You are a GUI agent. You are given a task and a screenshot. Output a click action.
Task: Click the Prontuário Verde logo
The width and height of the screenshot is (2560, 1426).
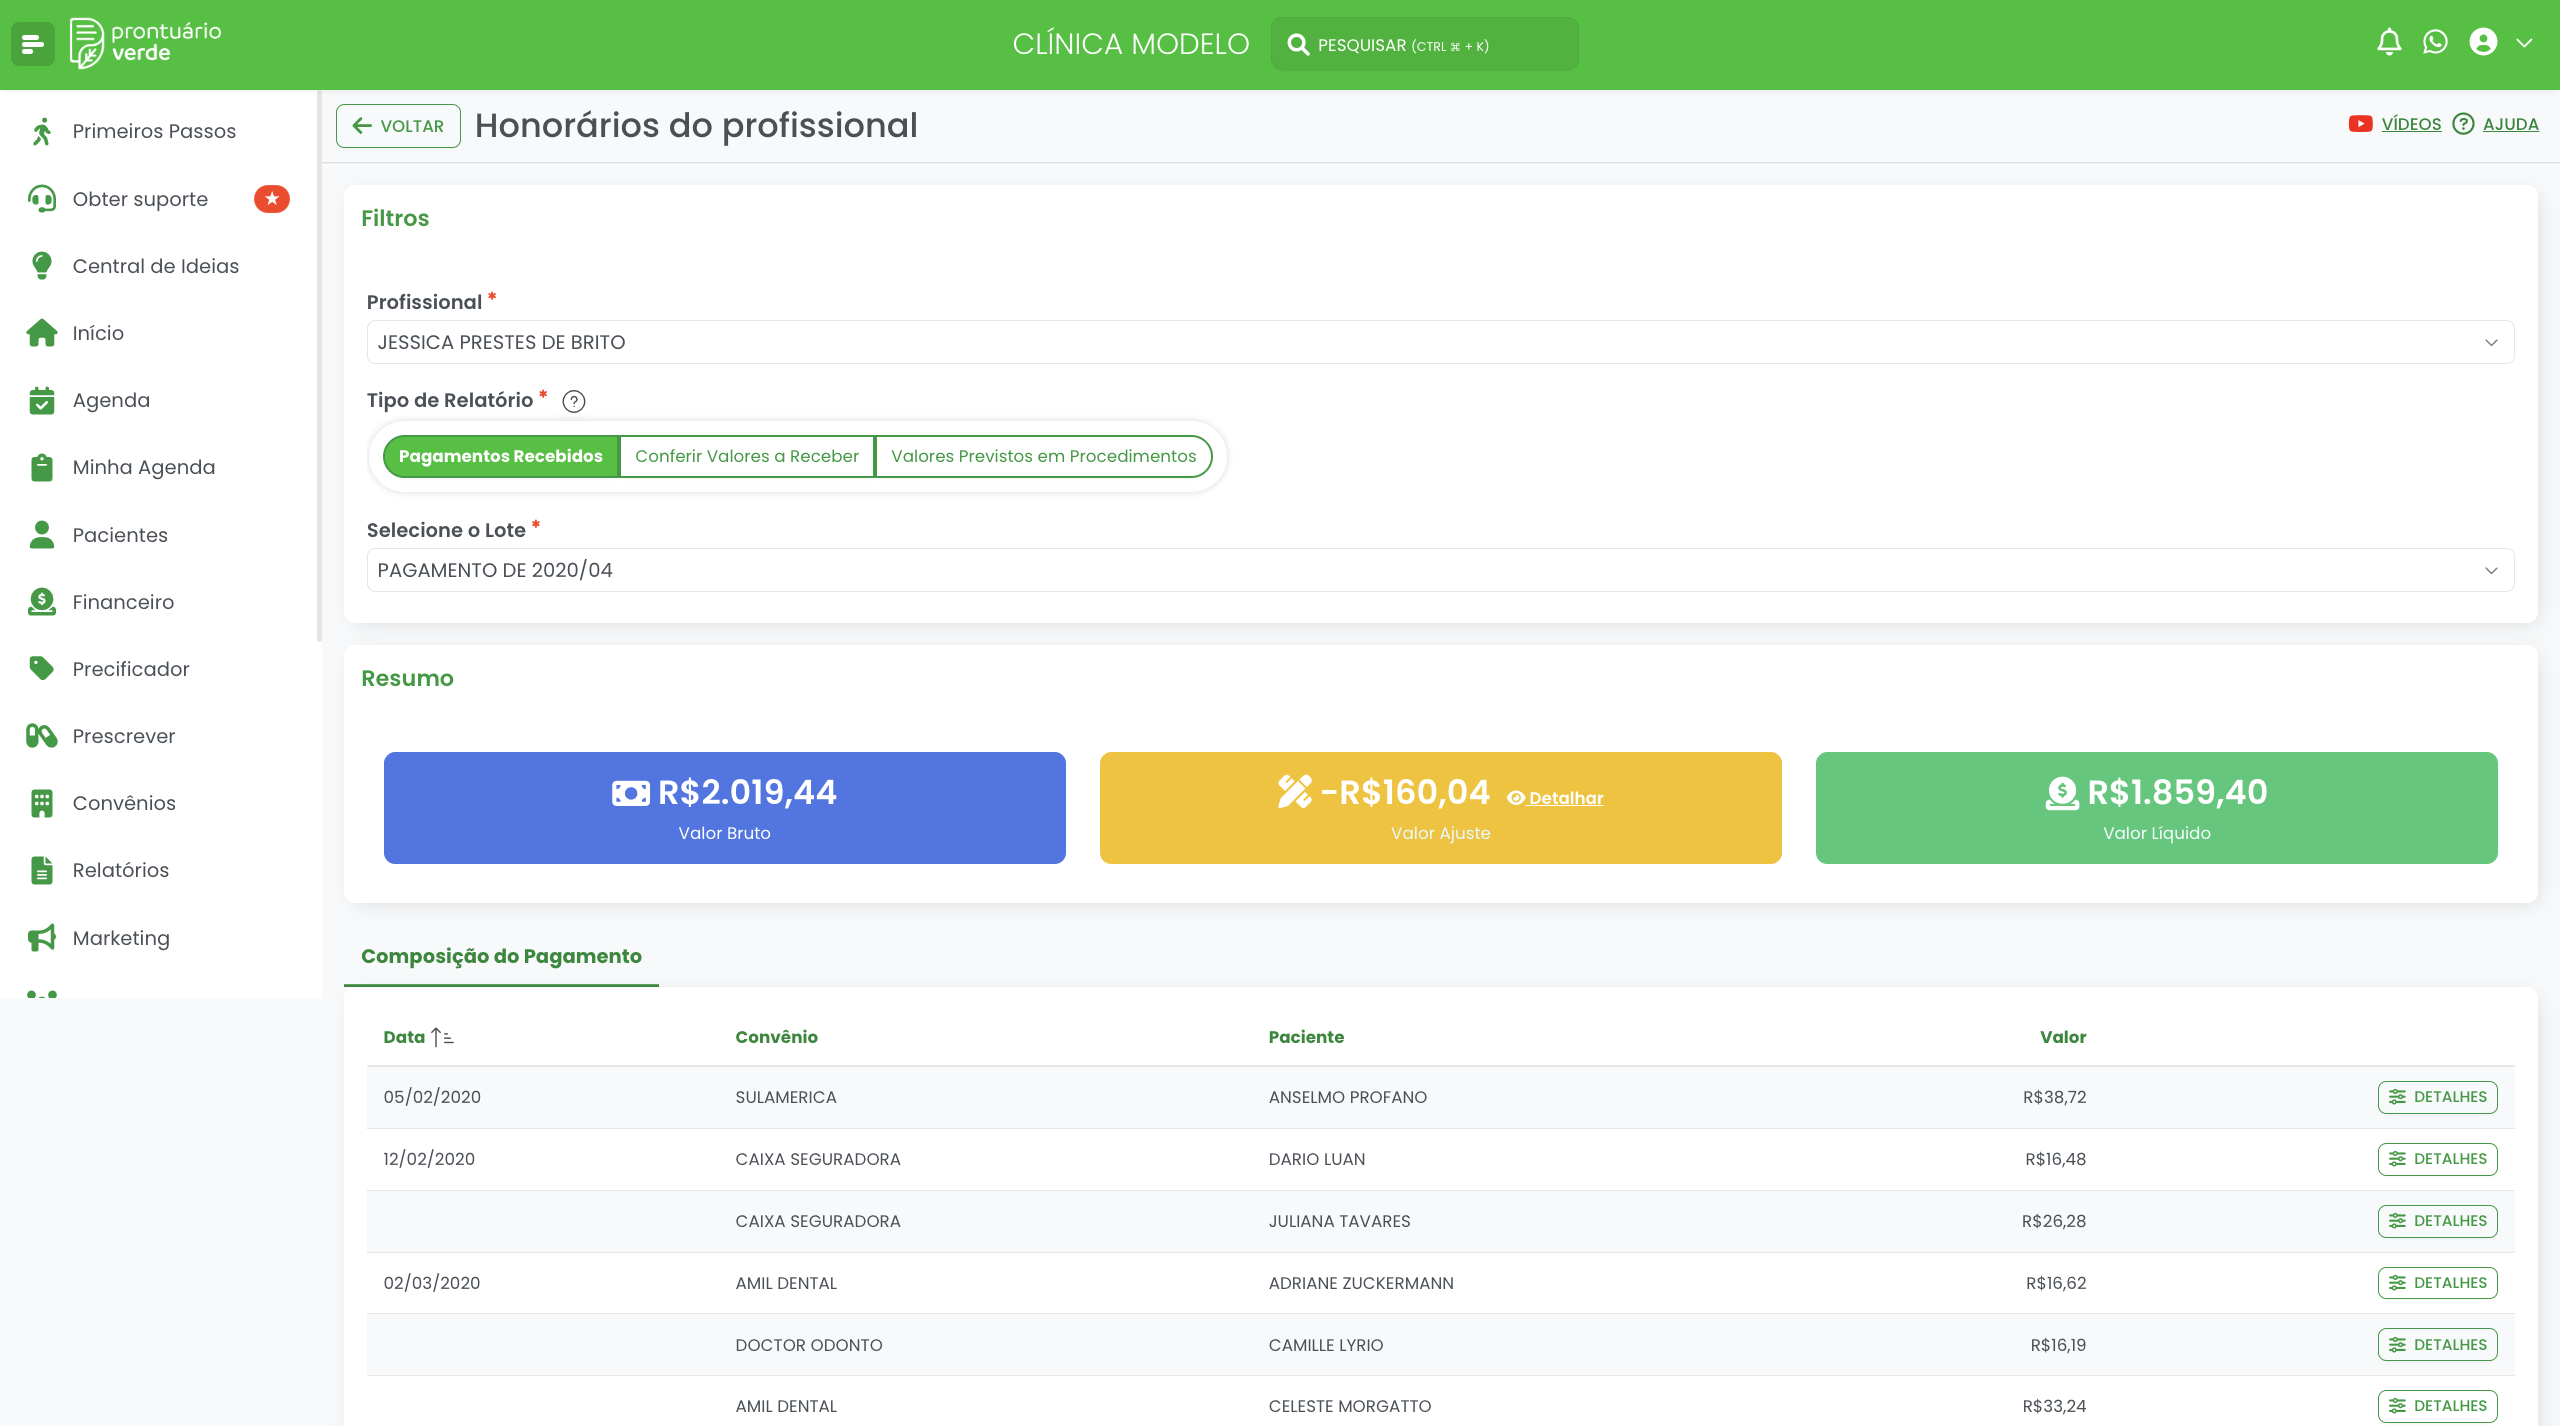pyautogui.click(x=146, y=43)
